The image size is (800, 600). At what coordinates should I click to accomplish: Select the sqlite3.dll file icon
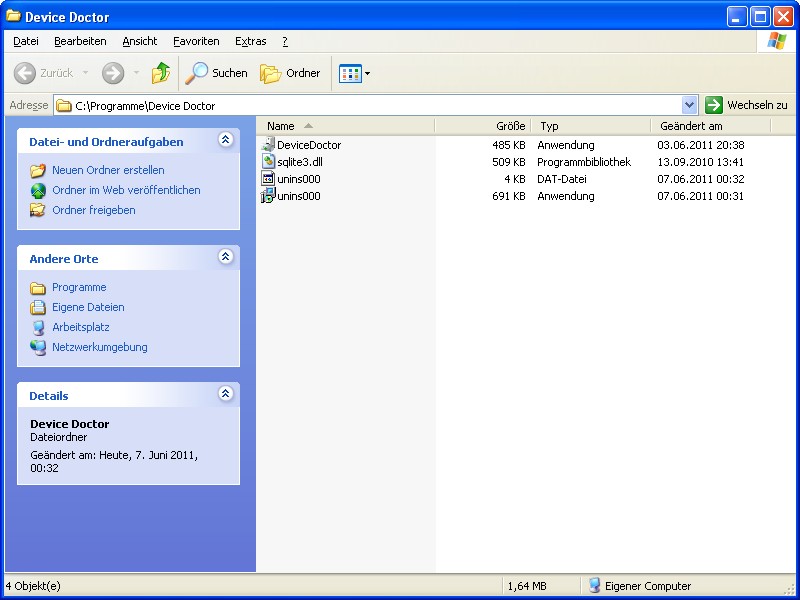(x=268, y=162)
